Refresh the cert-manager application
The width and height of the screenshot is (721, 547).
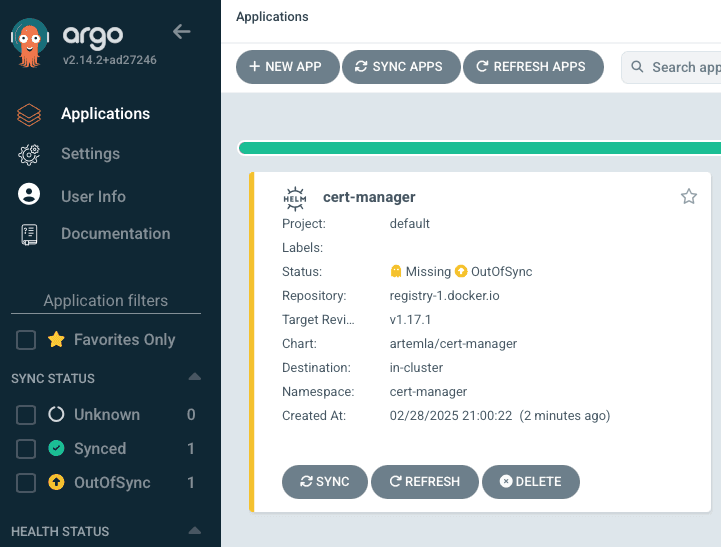(x=424, y=482)
